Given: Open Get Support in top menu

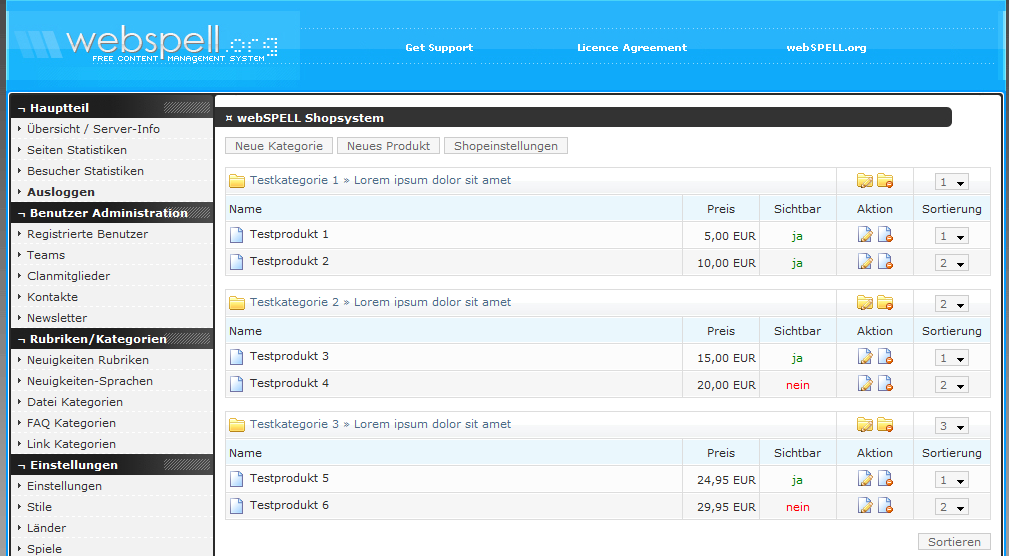Looking at the screenshot, I should point(439,48).
